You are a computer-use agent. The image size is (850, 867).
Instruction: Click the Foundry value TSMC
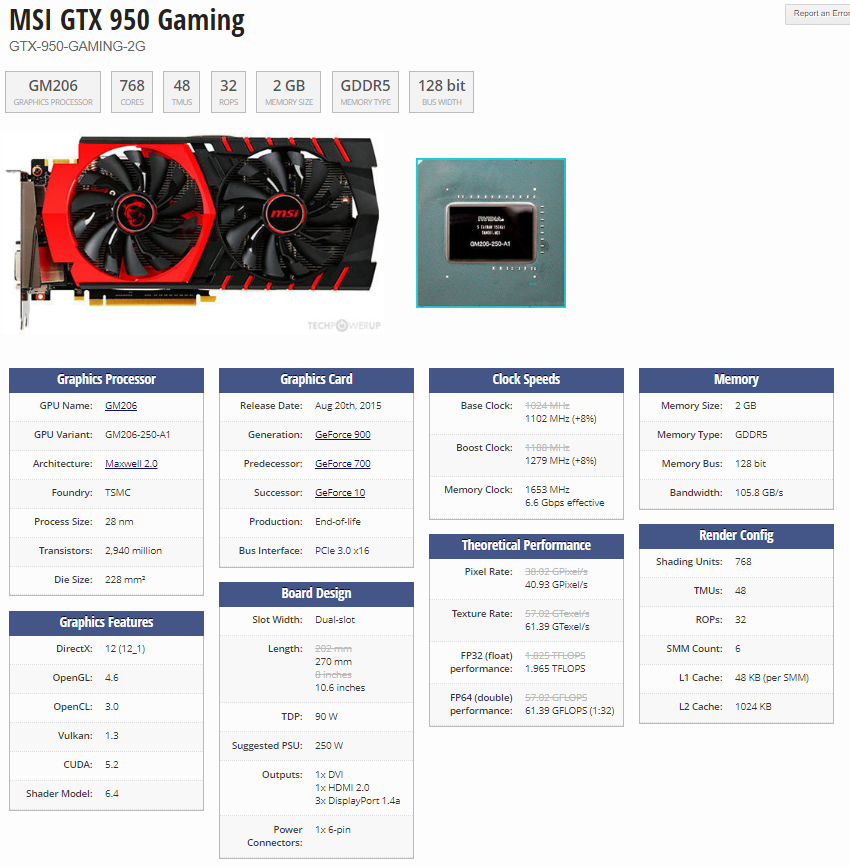118,493
